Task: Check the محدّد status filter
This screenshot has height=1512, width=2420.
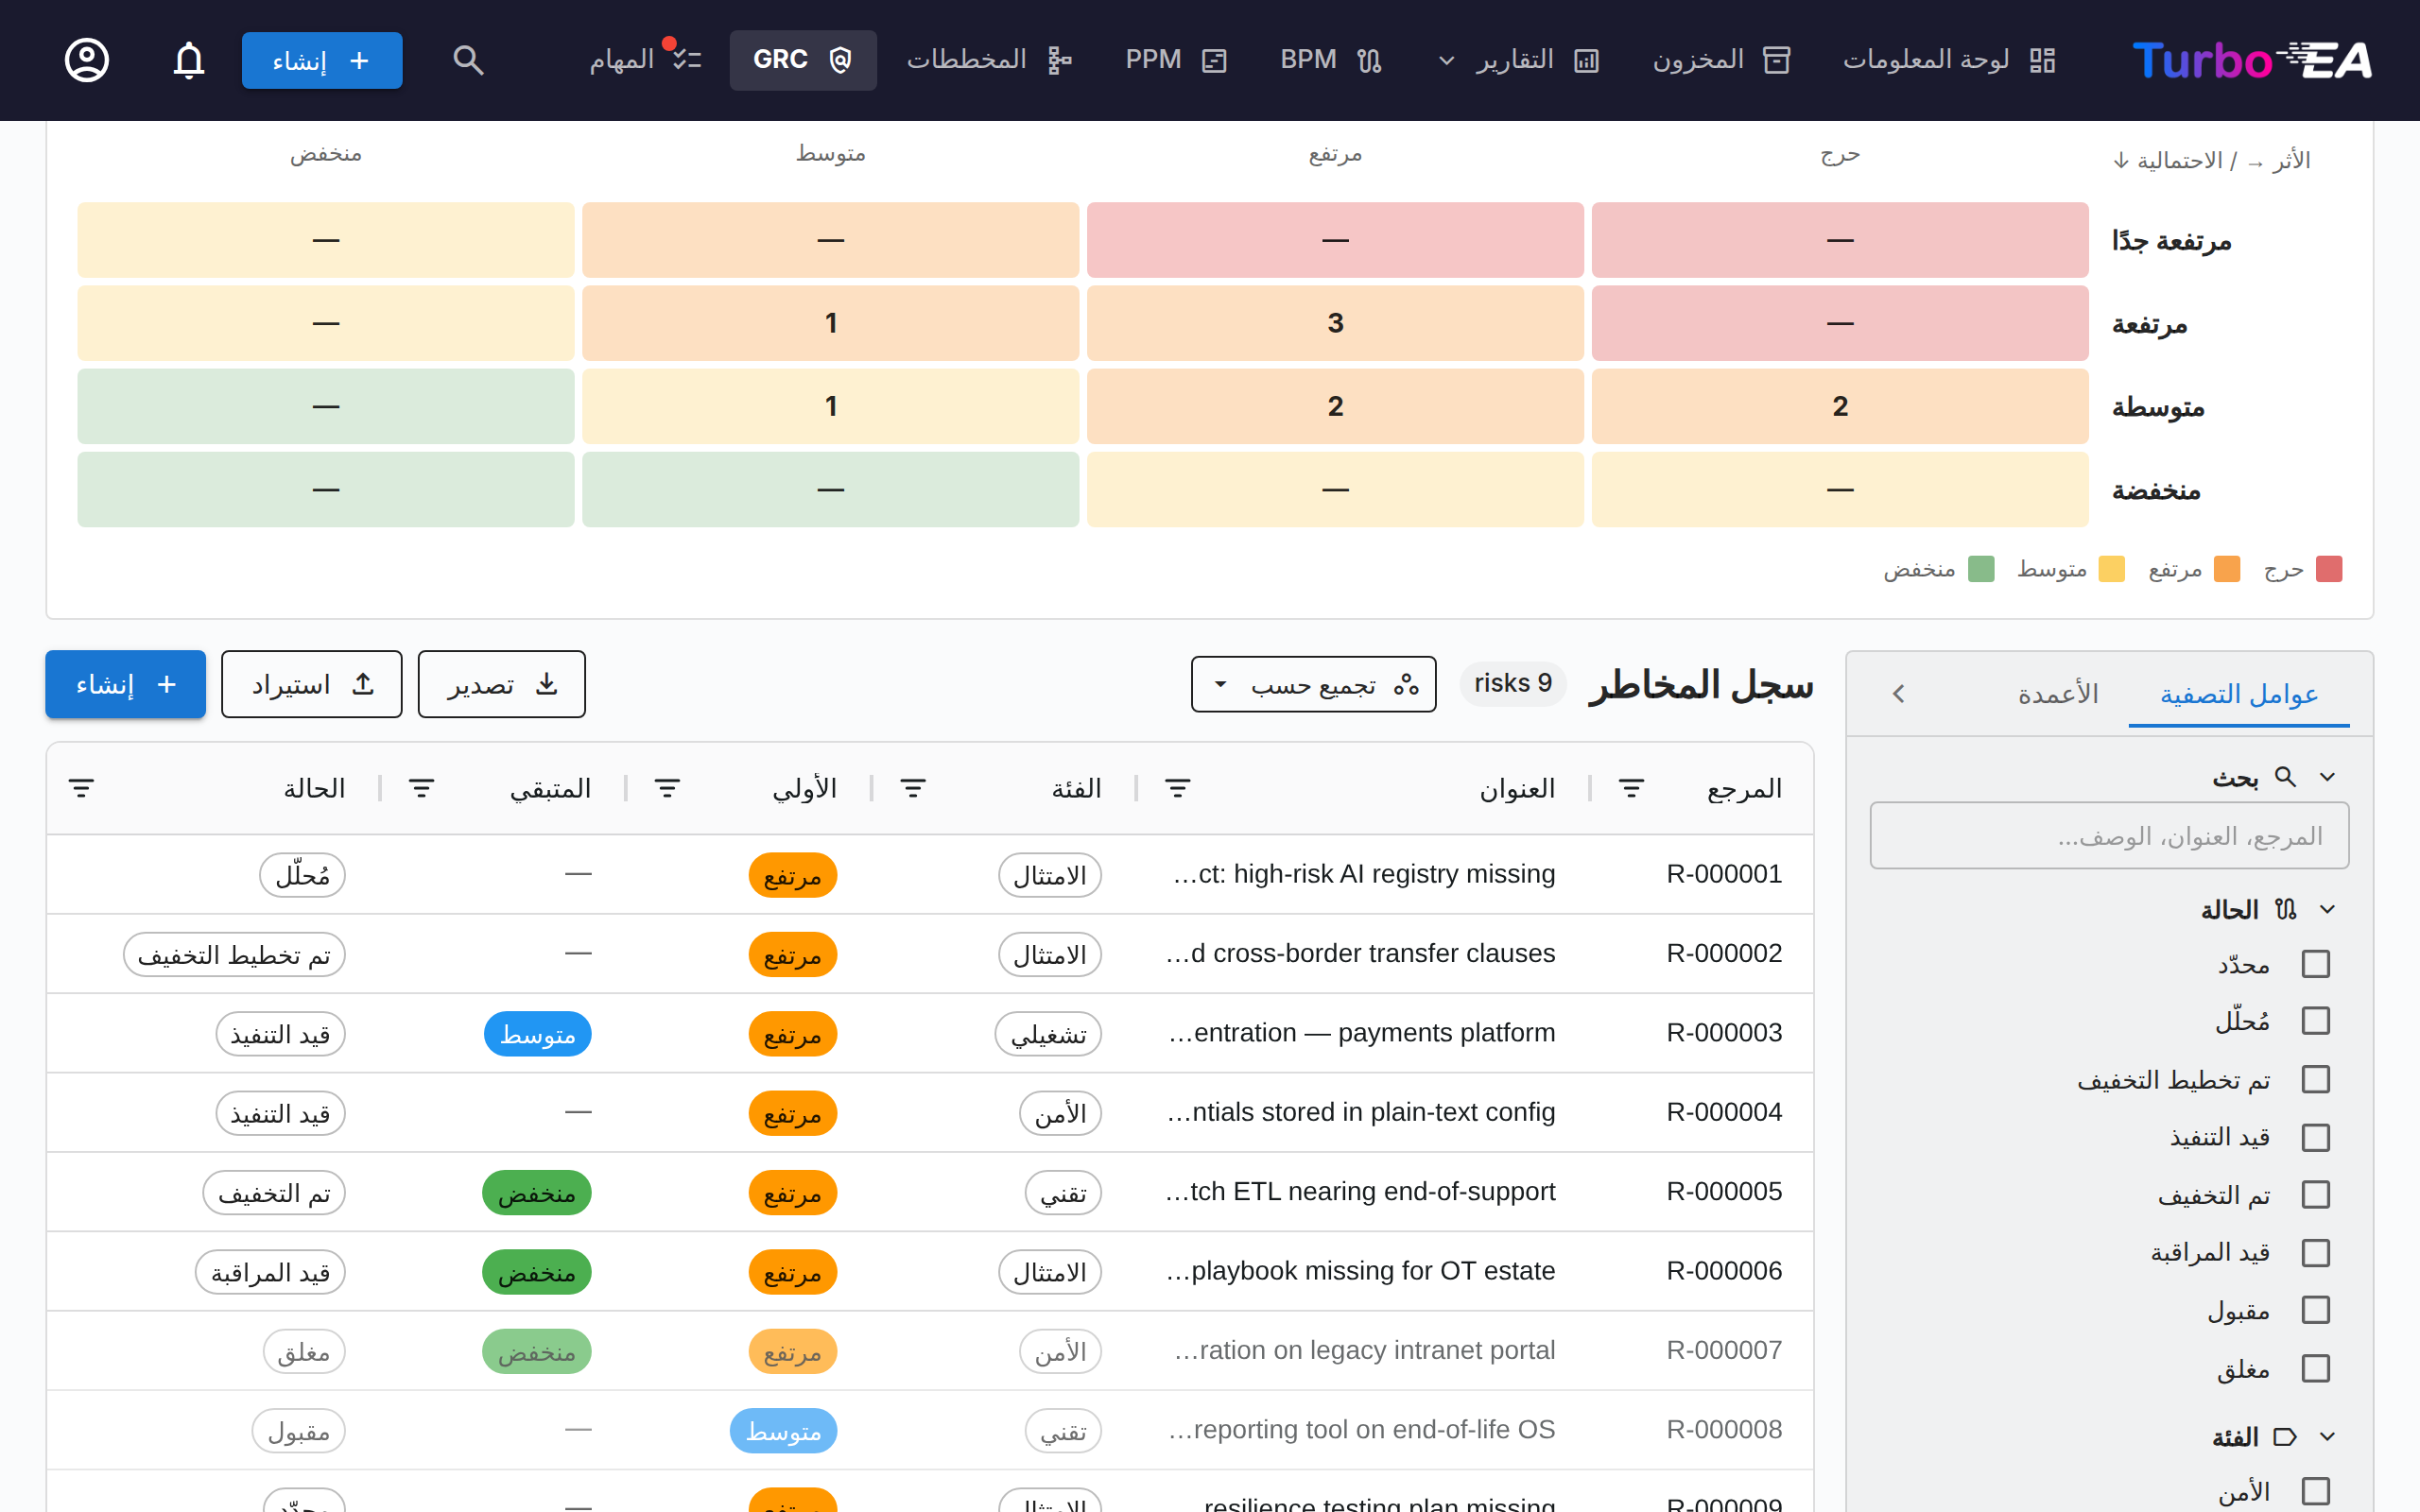Action: [2316, 964]
